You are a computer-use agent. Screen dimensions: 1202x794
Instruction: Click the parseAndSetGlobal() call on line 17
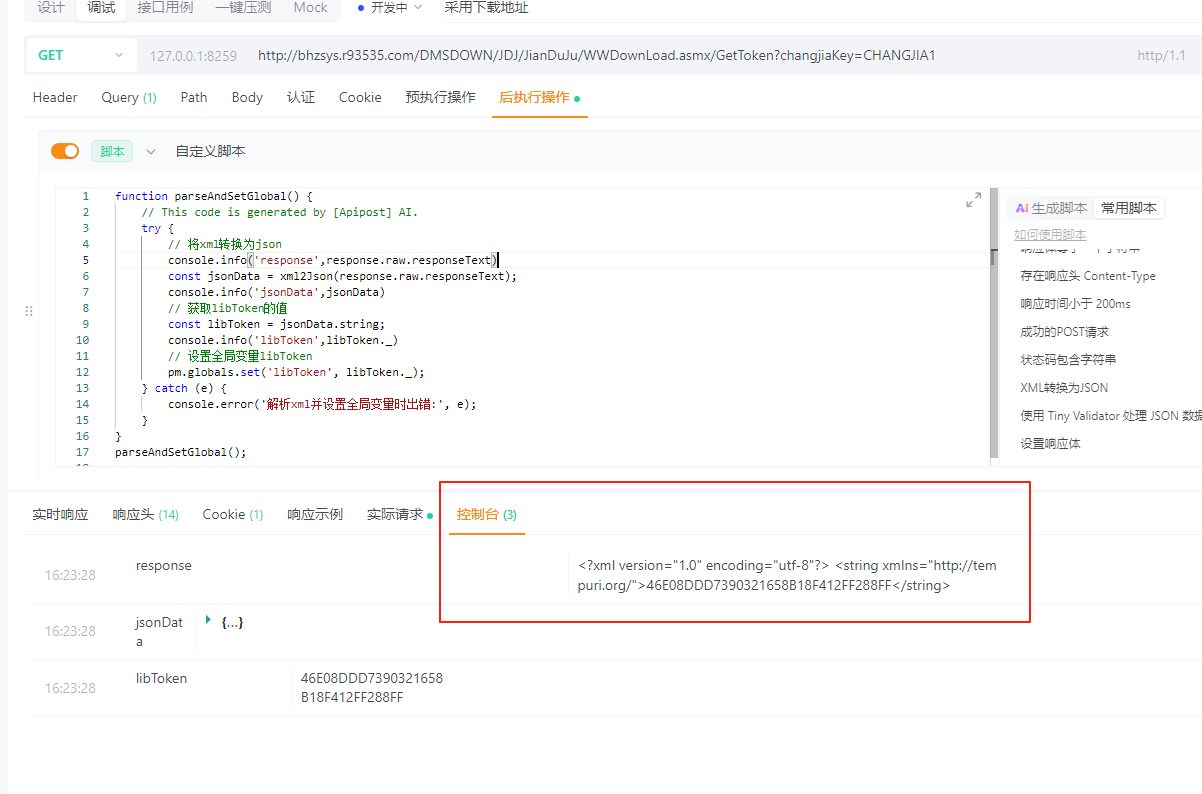coord(180,452)
